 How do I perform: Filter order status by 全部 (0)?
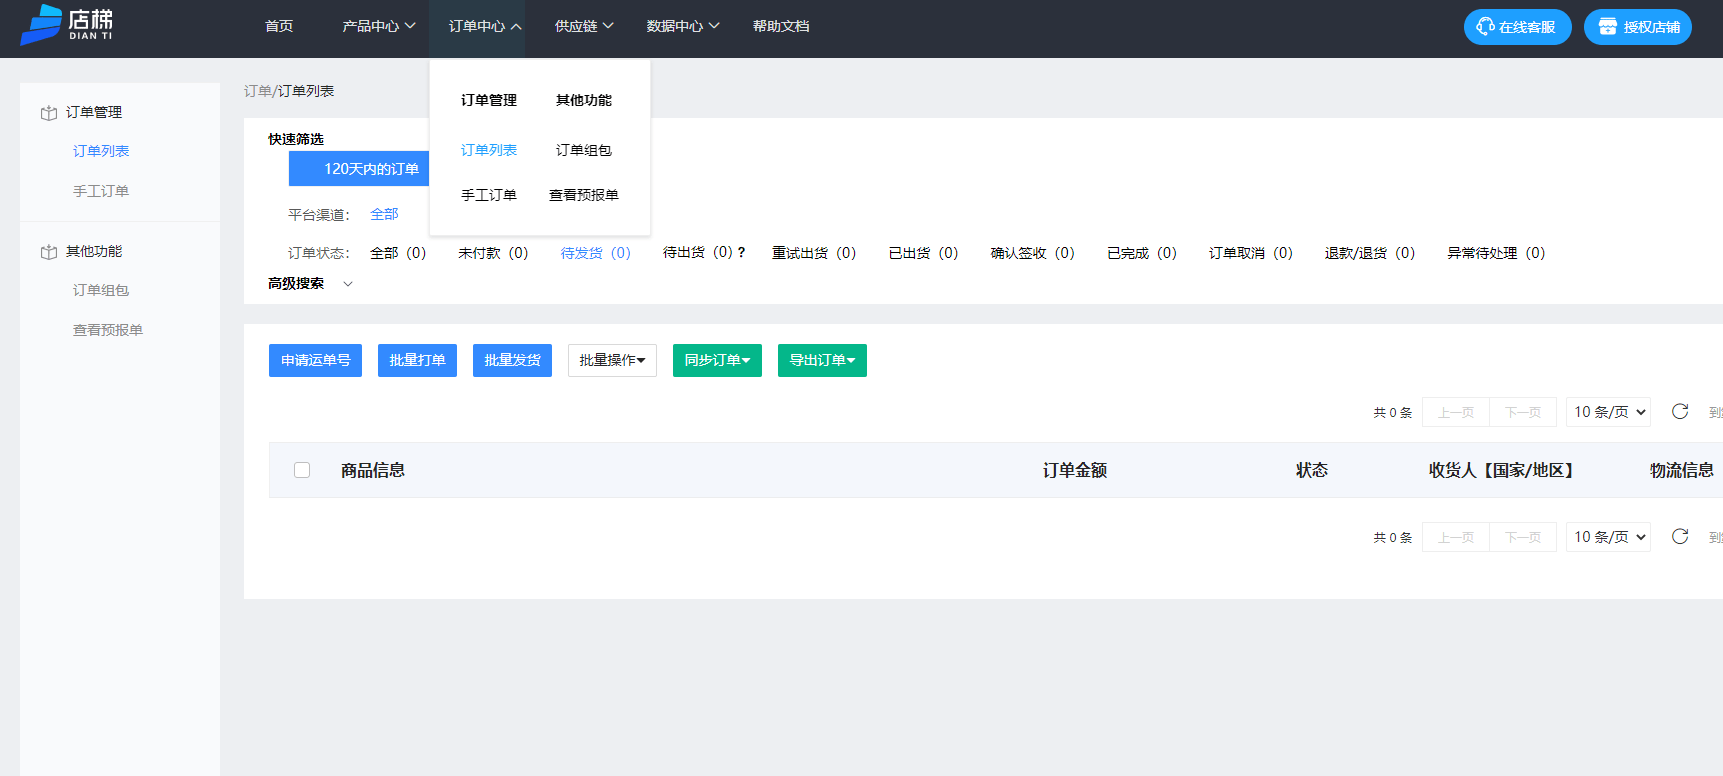coord(398,253)
